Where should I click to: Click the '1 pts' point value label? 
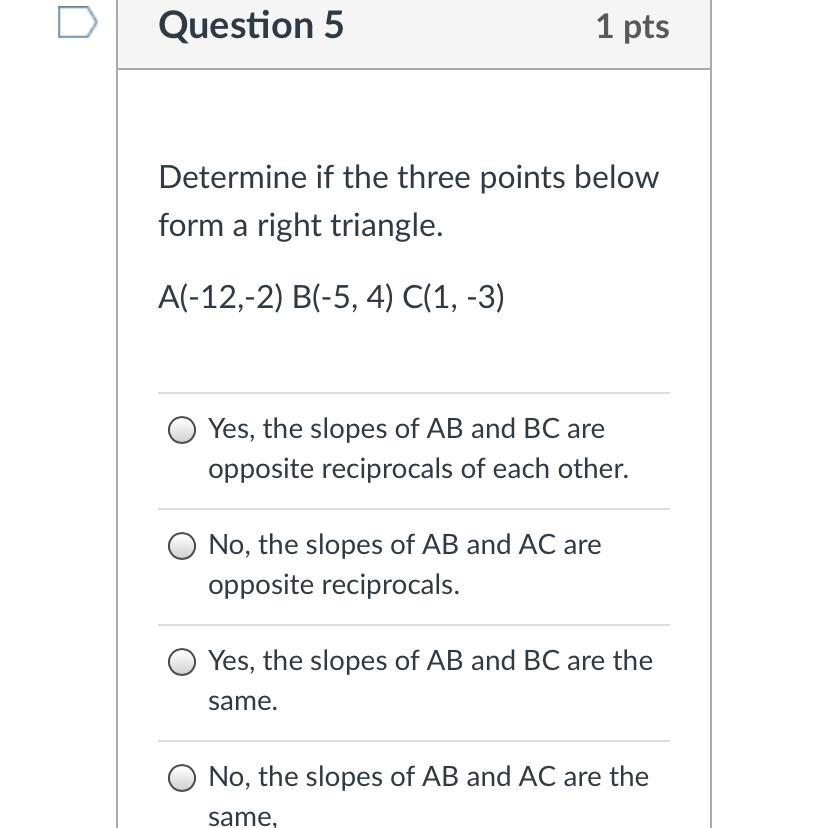pos(632,26)
